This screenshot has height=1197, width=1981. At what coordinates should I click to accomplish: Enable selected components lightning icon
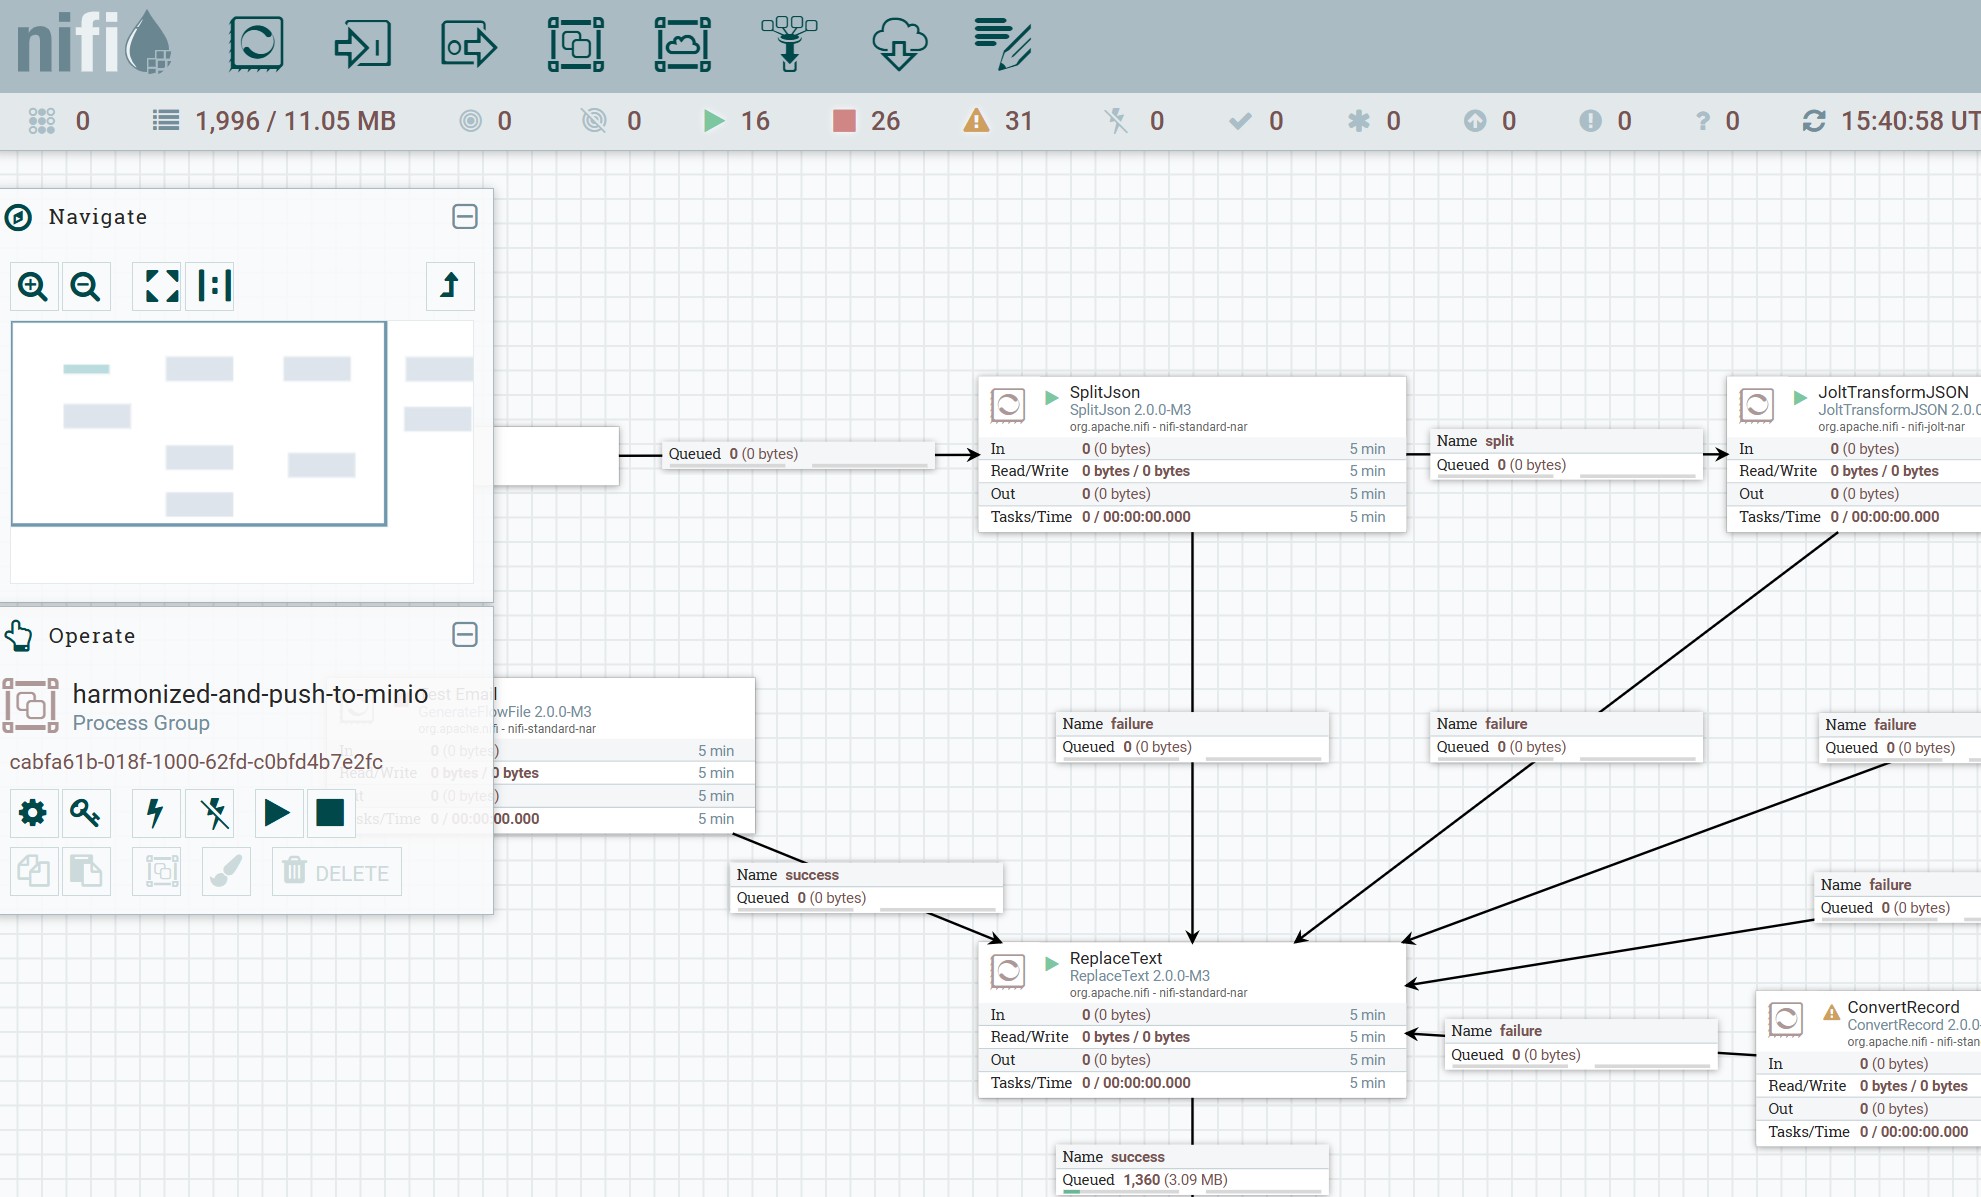[156, 813]
